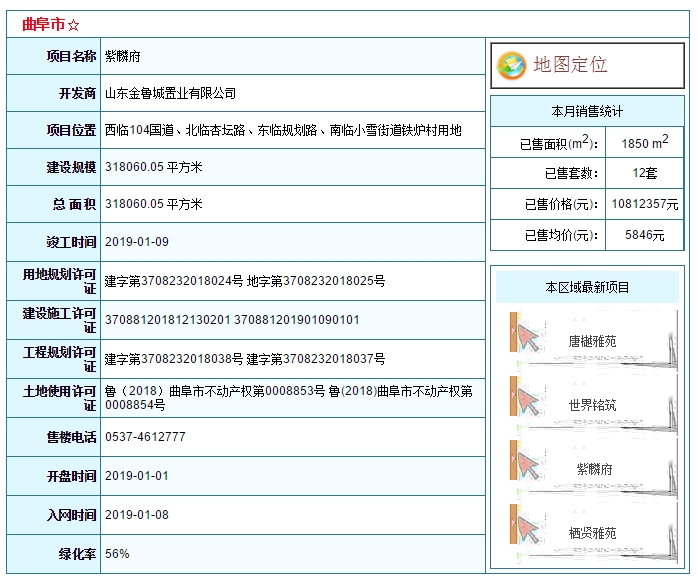Click the 用地规划许可证 label cell
Screen dimensions: 698x581
[54, 281]
